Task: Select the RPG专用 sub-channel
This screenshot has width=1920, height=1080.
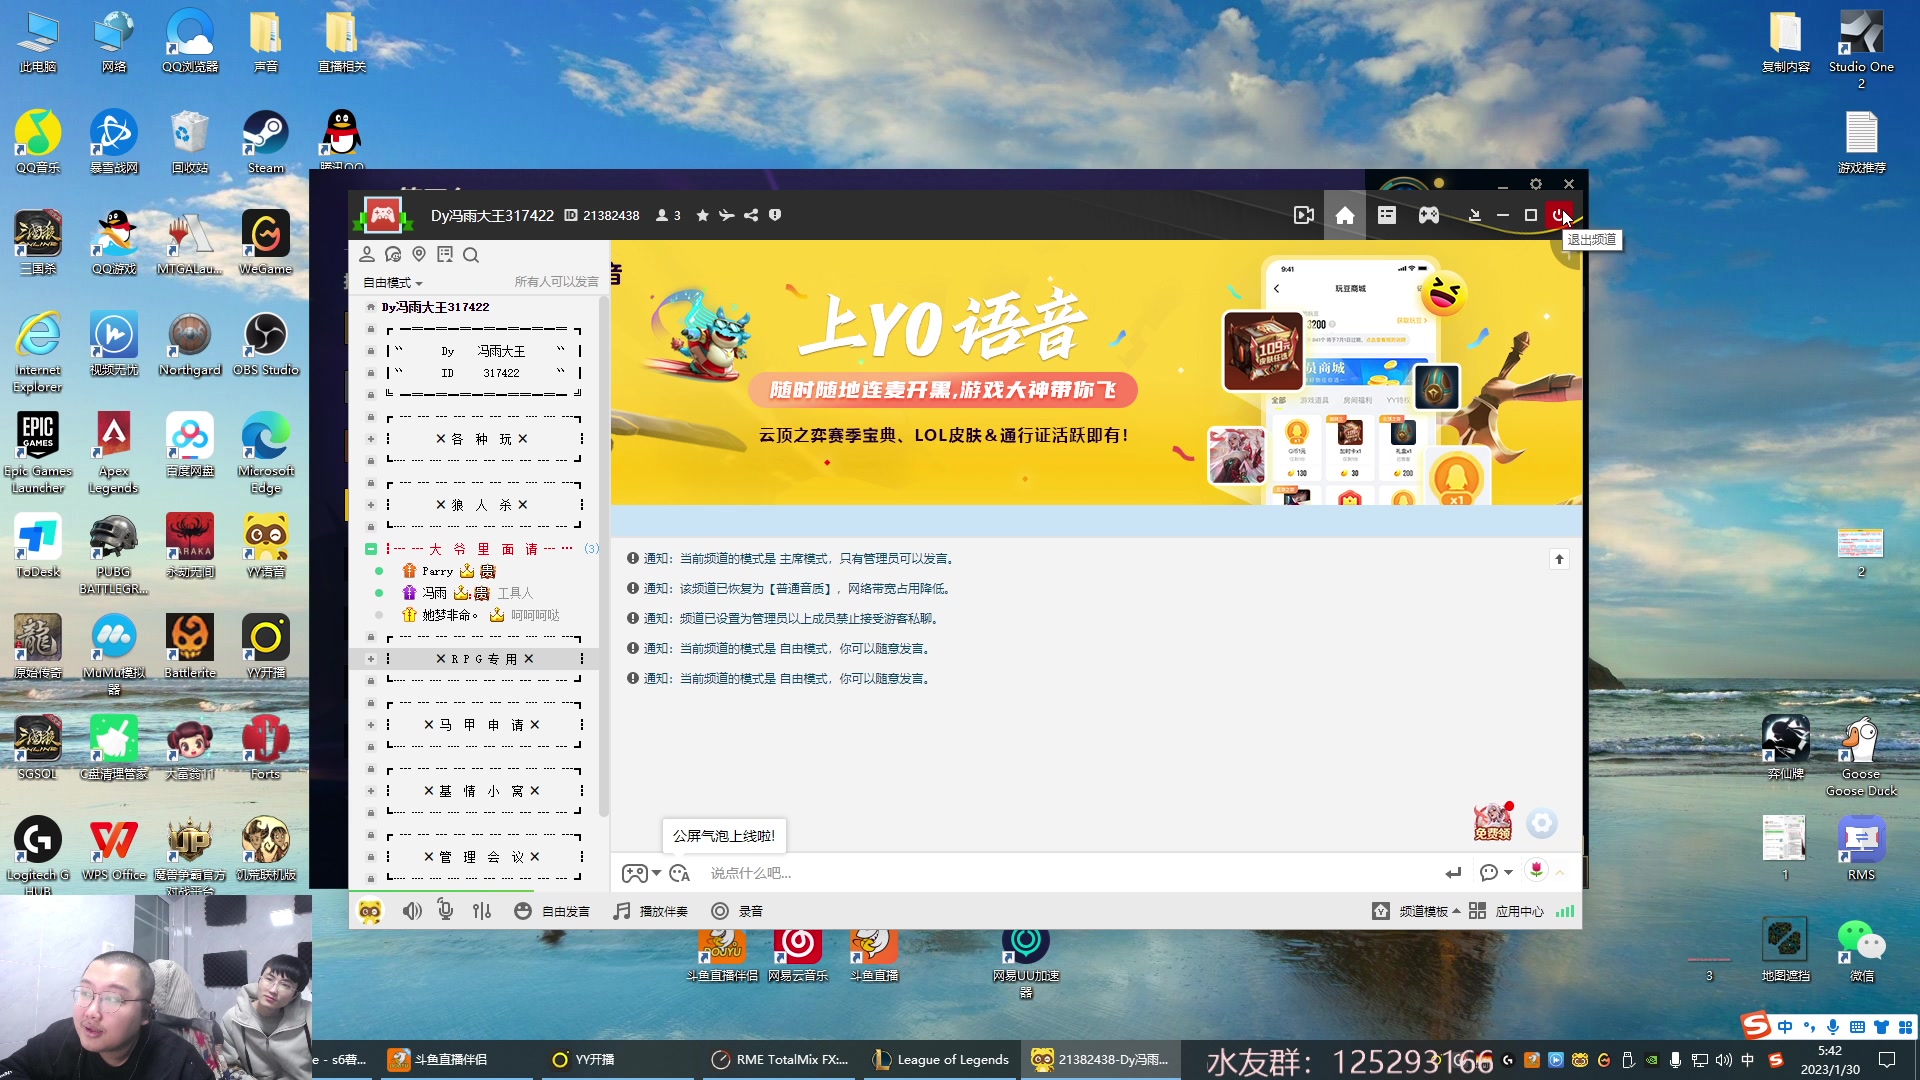Action: (x=485, y=659)
